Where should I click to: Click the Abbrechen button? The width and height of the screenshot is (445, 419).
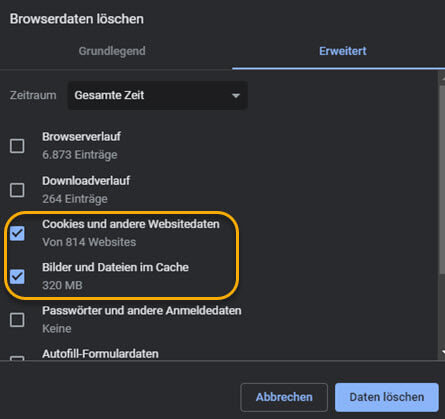pos(284,397)
